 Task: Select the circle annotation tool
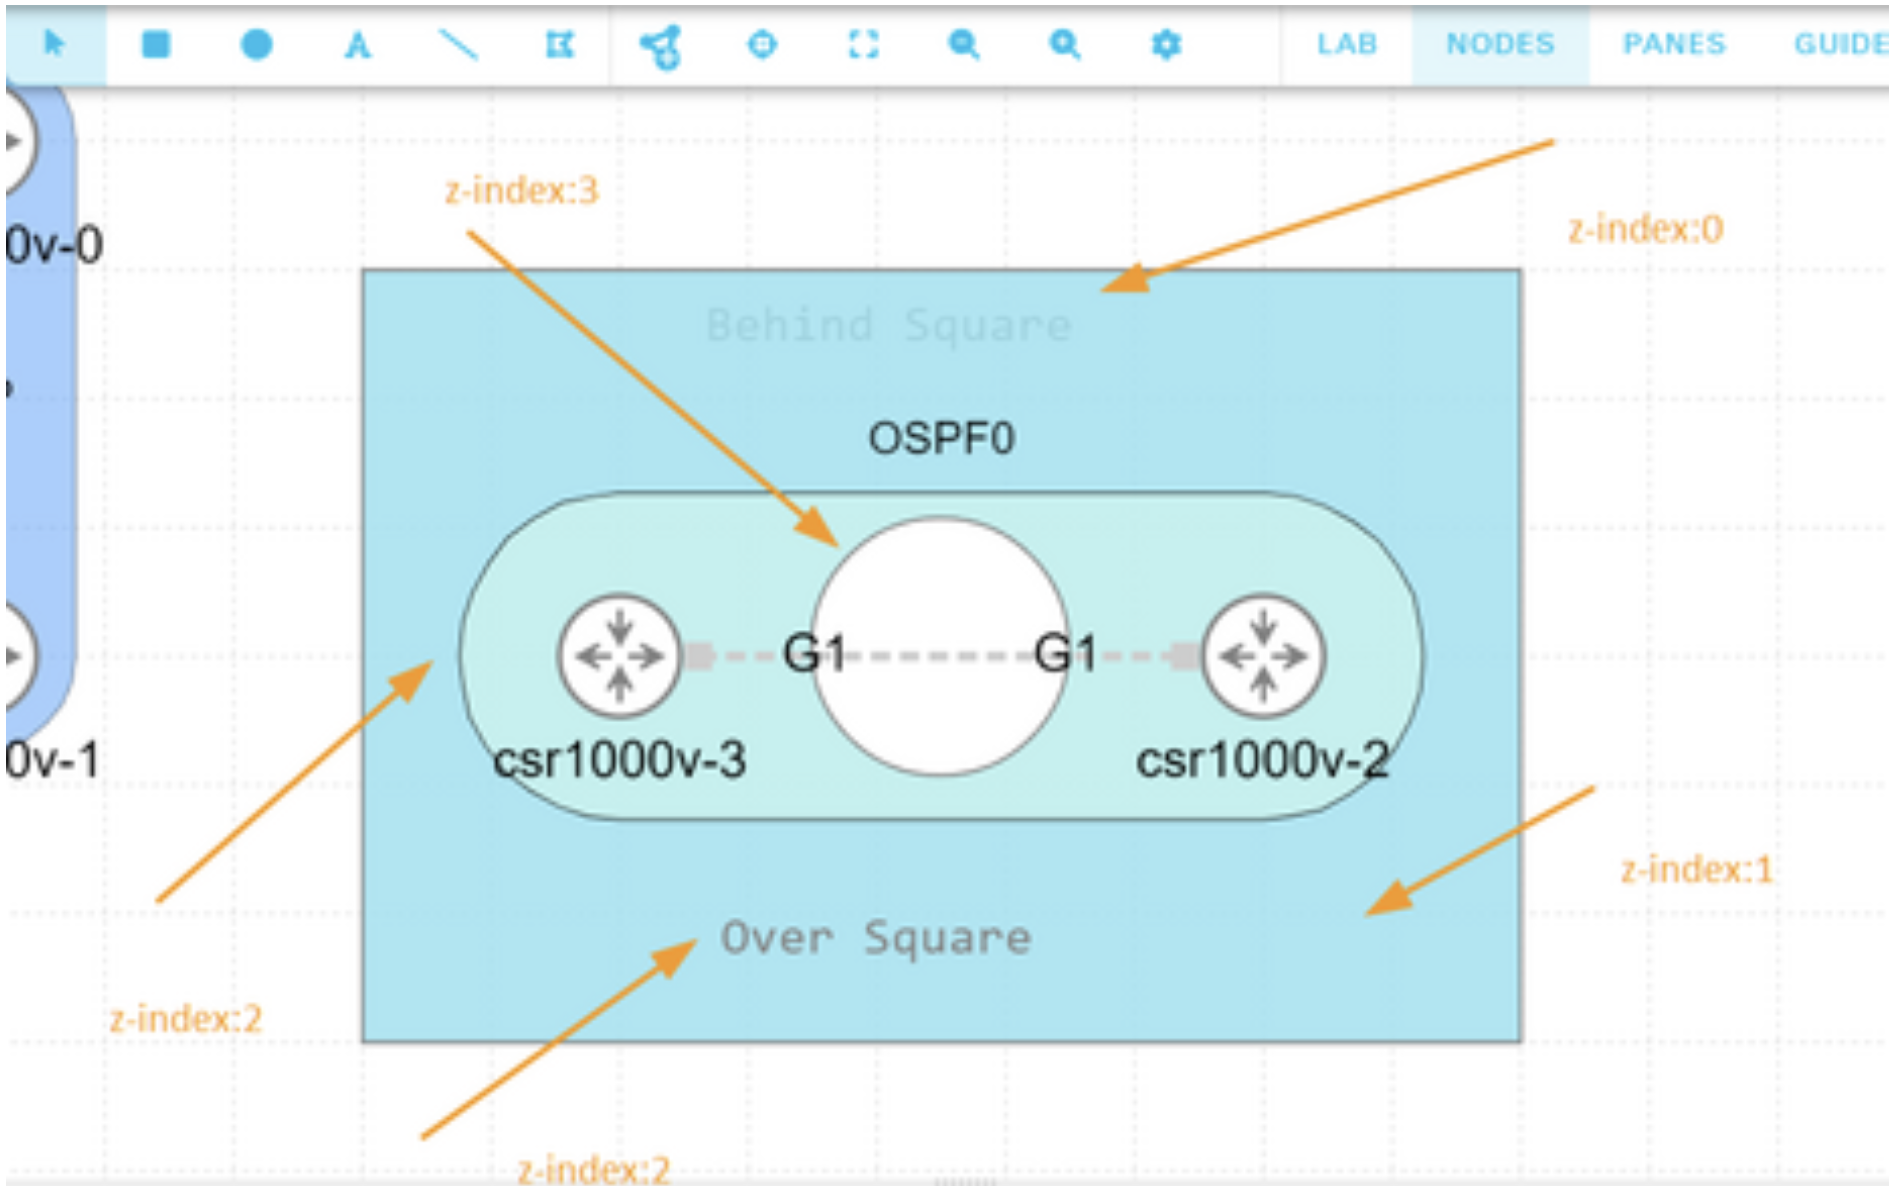pos(256,45)
